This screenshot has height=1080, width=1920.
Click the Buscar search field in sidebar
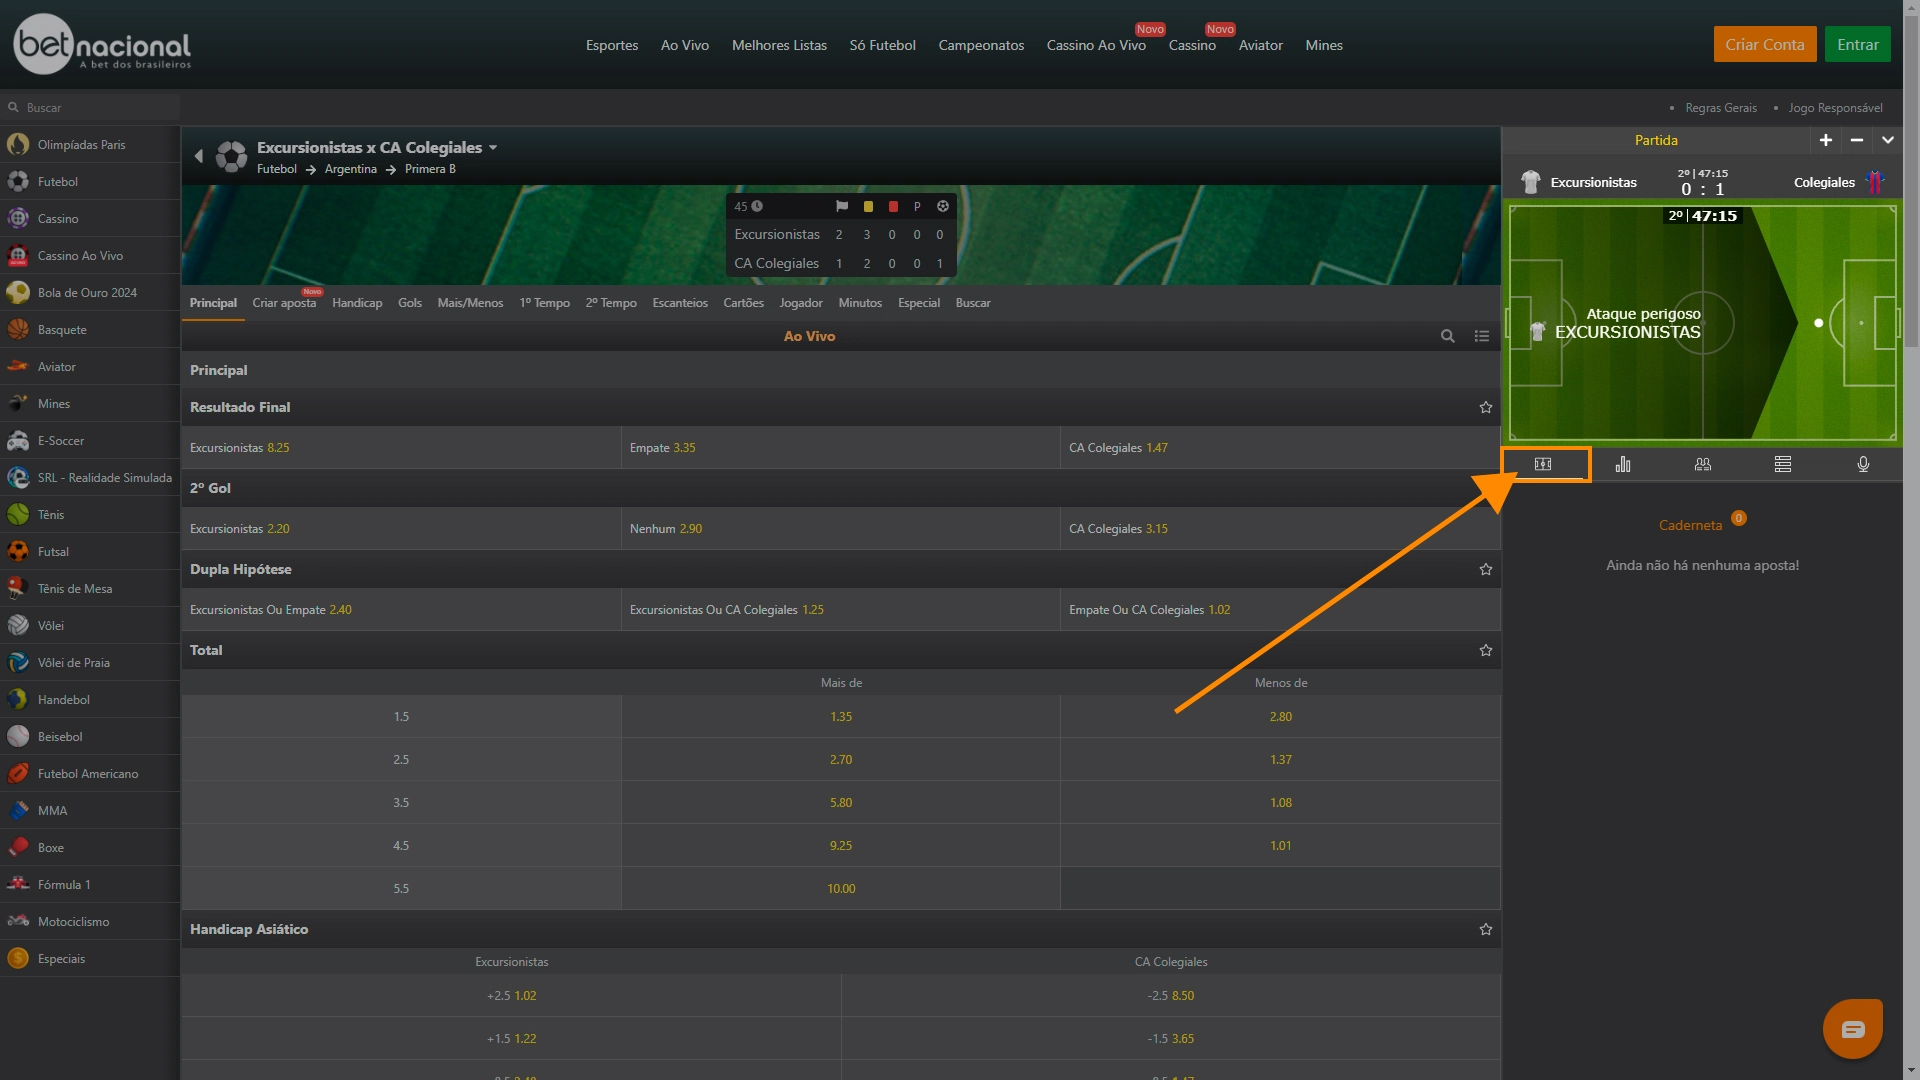click(90, 107)
